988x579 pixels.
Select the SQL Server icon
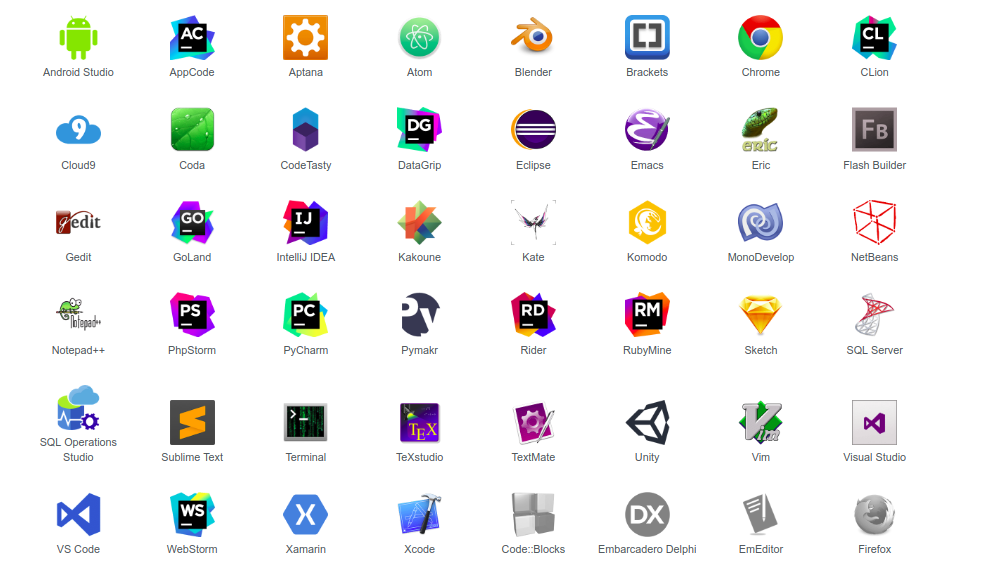coord(875,314)
